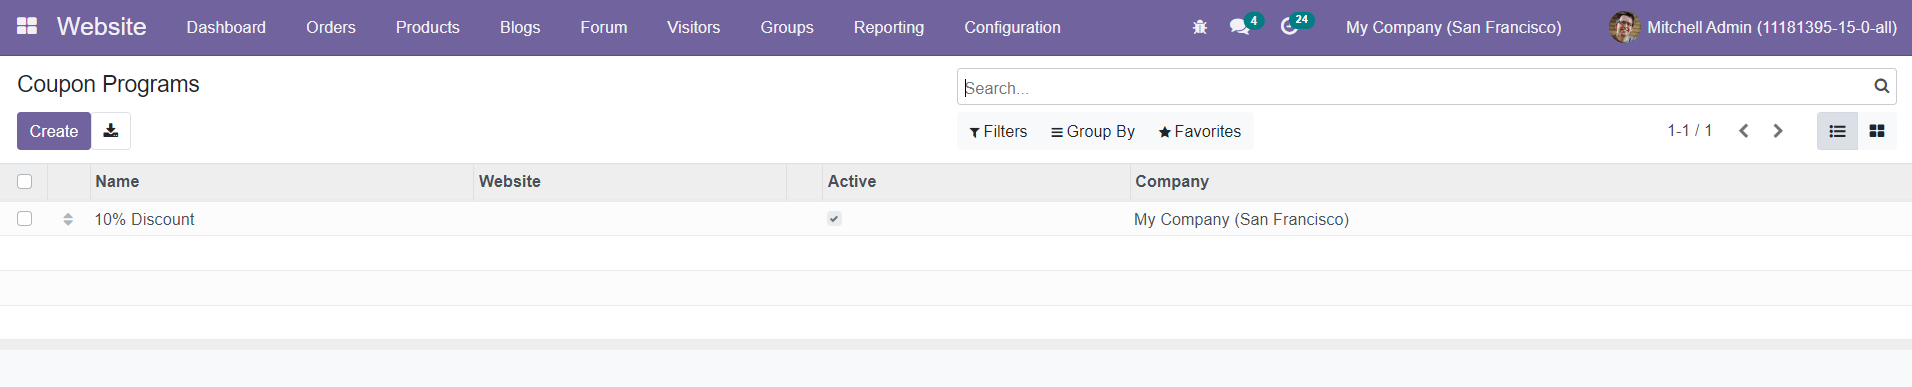The width and height of the screenshot is (1912, 387).
Task: Open the Group By dropdown
Action: click(x=1092, y=131)
